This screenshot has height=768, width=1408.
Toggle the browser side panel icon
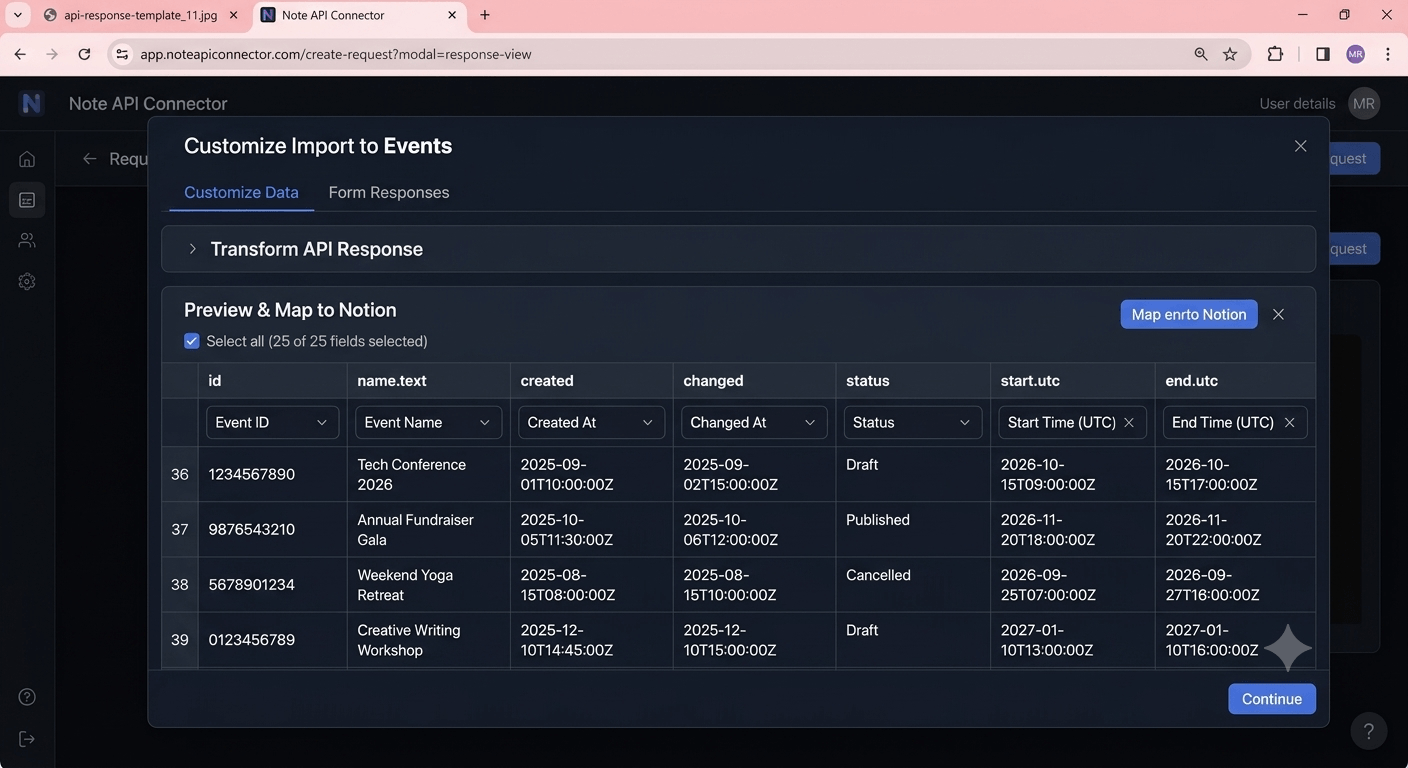pos(1323,54)
